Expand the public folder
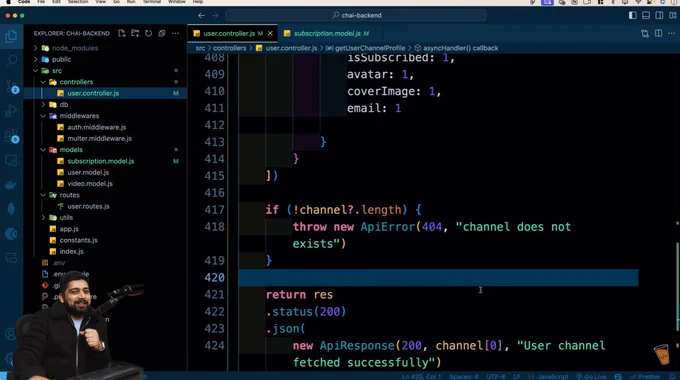The image size is (680, 380). pos(61,59)
